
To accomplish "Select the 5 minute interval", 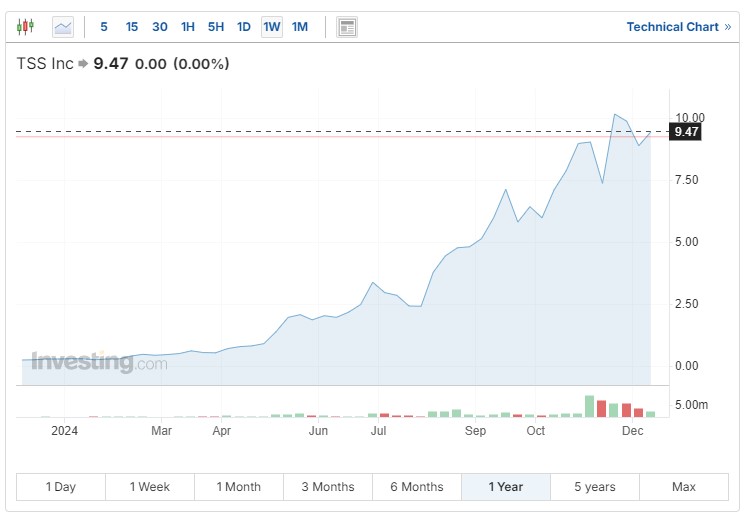I will [104, 27].
